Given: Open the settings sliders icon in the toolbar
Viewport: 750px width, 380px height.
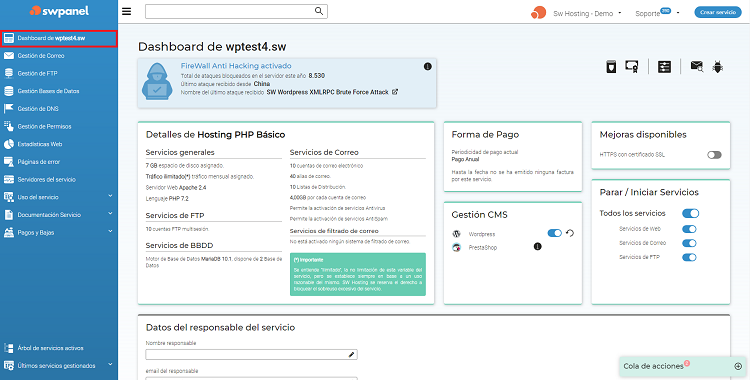Looking at the screenshot, I should [664, 67].
